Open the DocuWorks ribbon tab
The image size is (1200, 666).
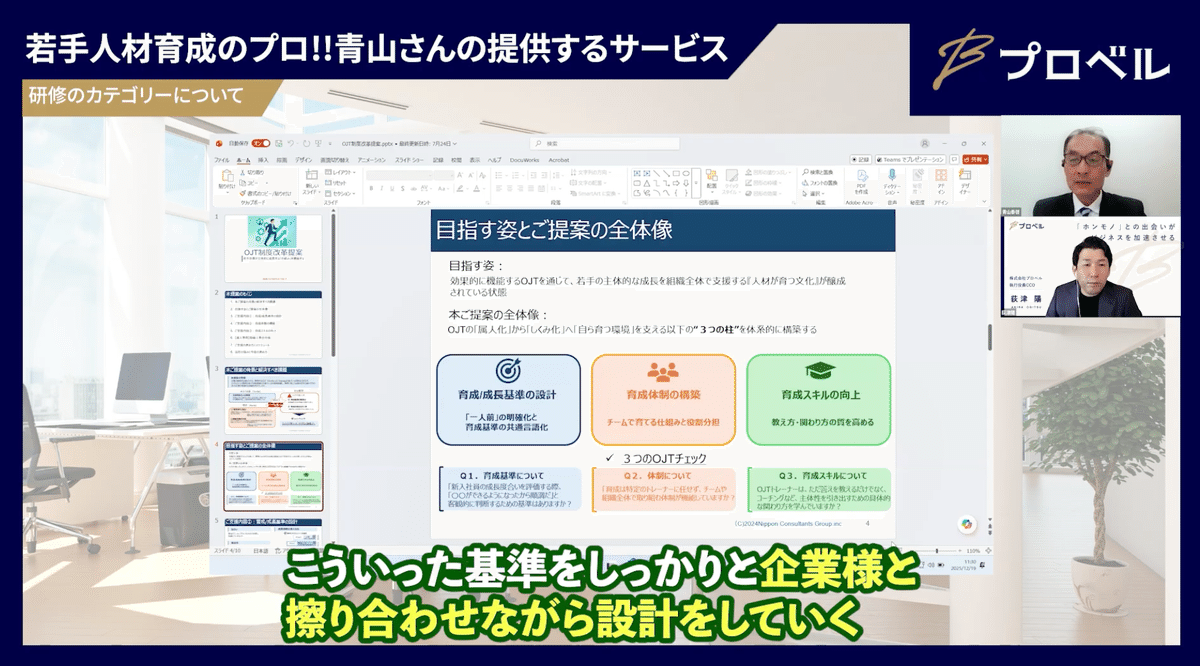click(x=524, y=160)
